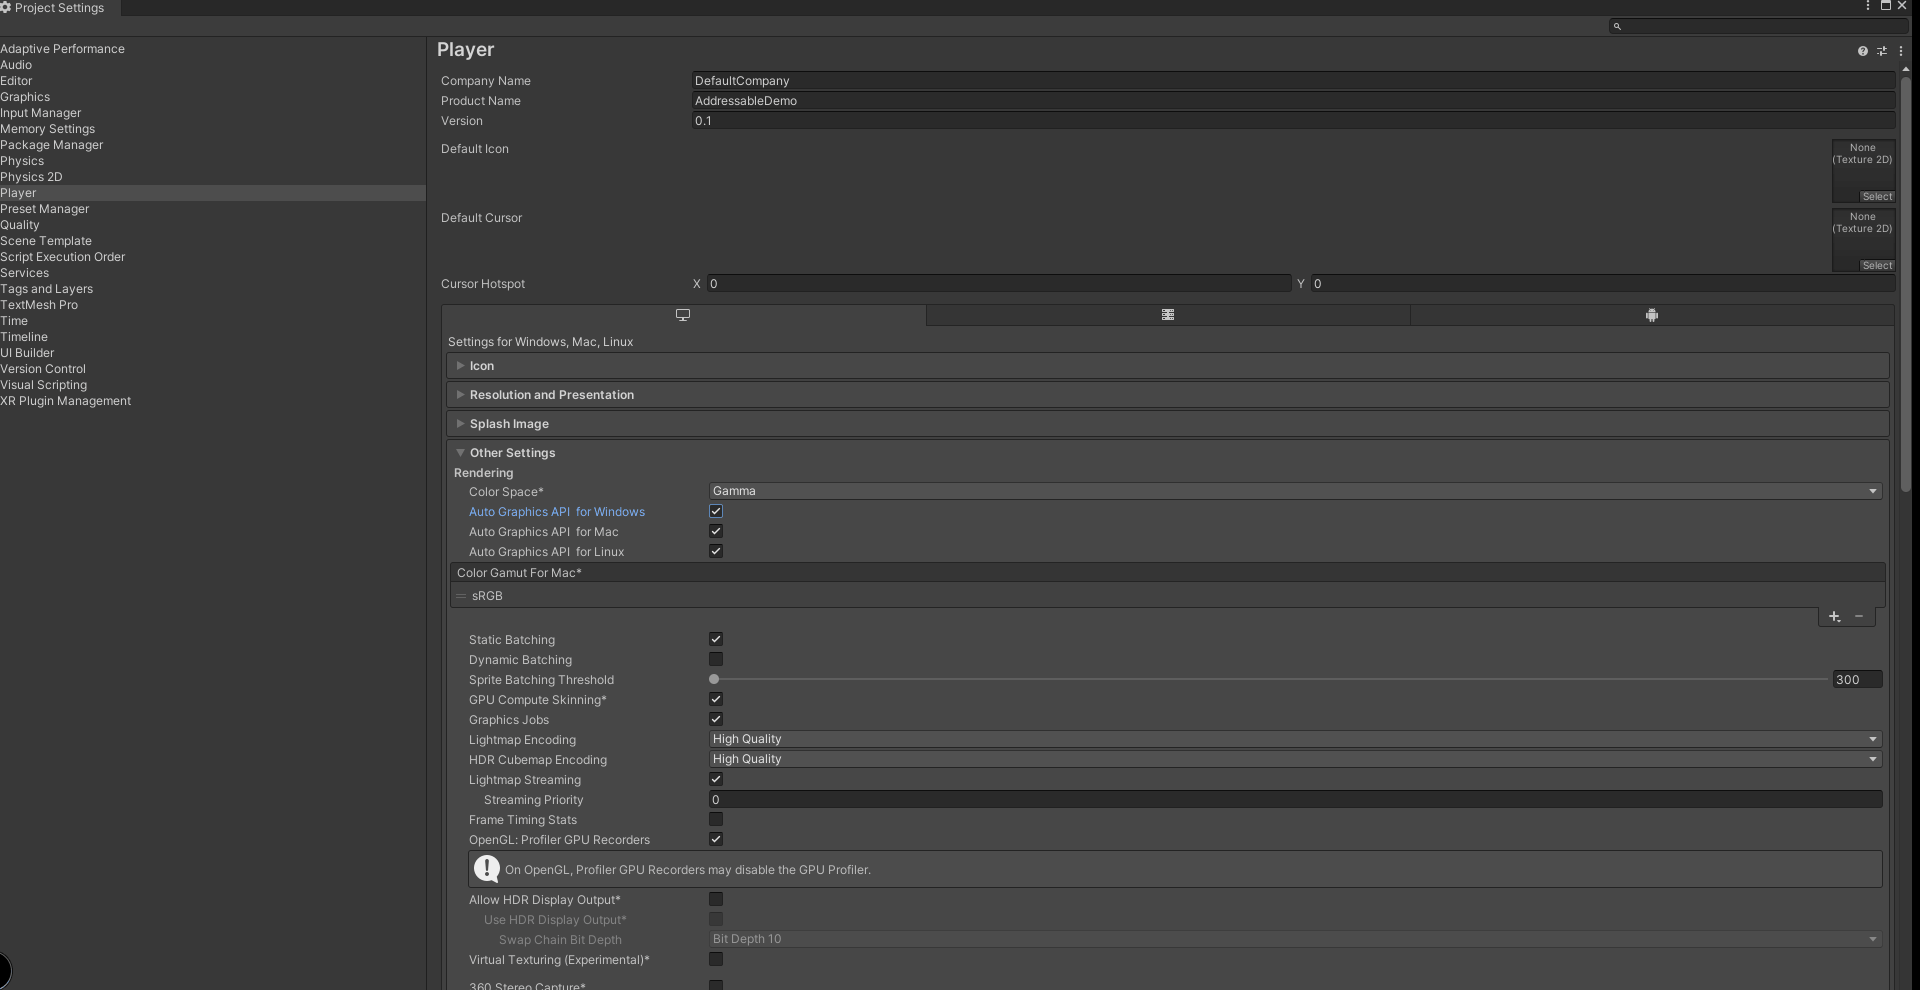
Task: Toggle GPU Compute Skinning checkbox
Action: pyautogui.click(x=716, y=700)
